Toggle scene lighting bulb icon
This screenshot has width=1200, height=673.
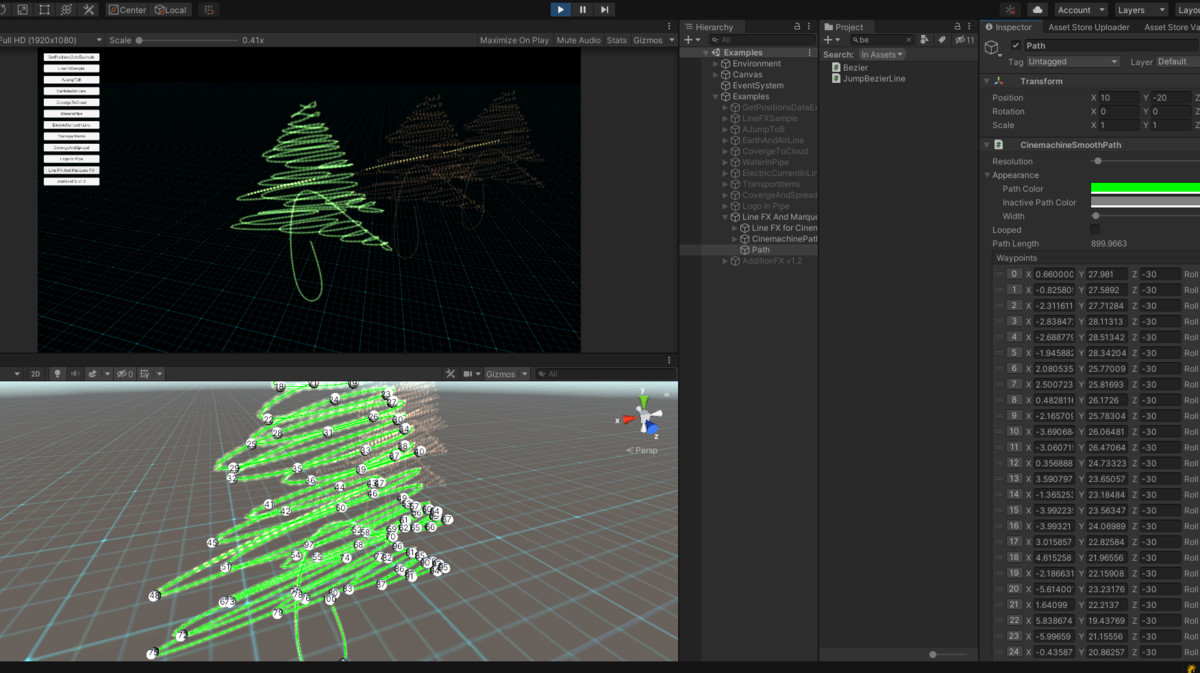pyautogui.click(x=57, y=374)
